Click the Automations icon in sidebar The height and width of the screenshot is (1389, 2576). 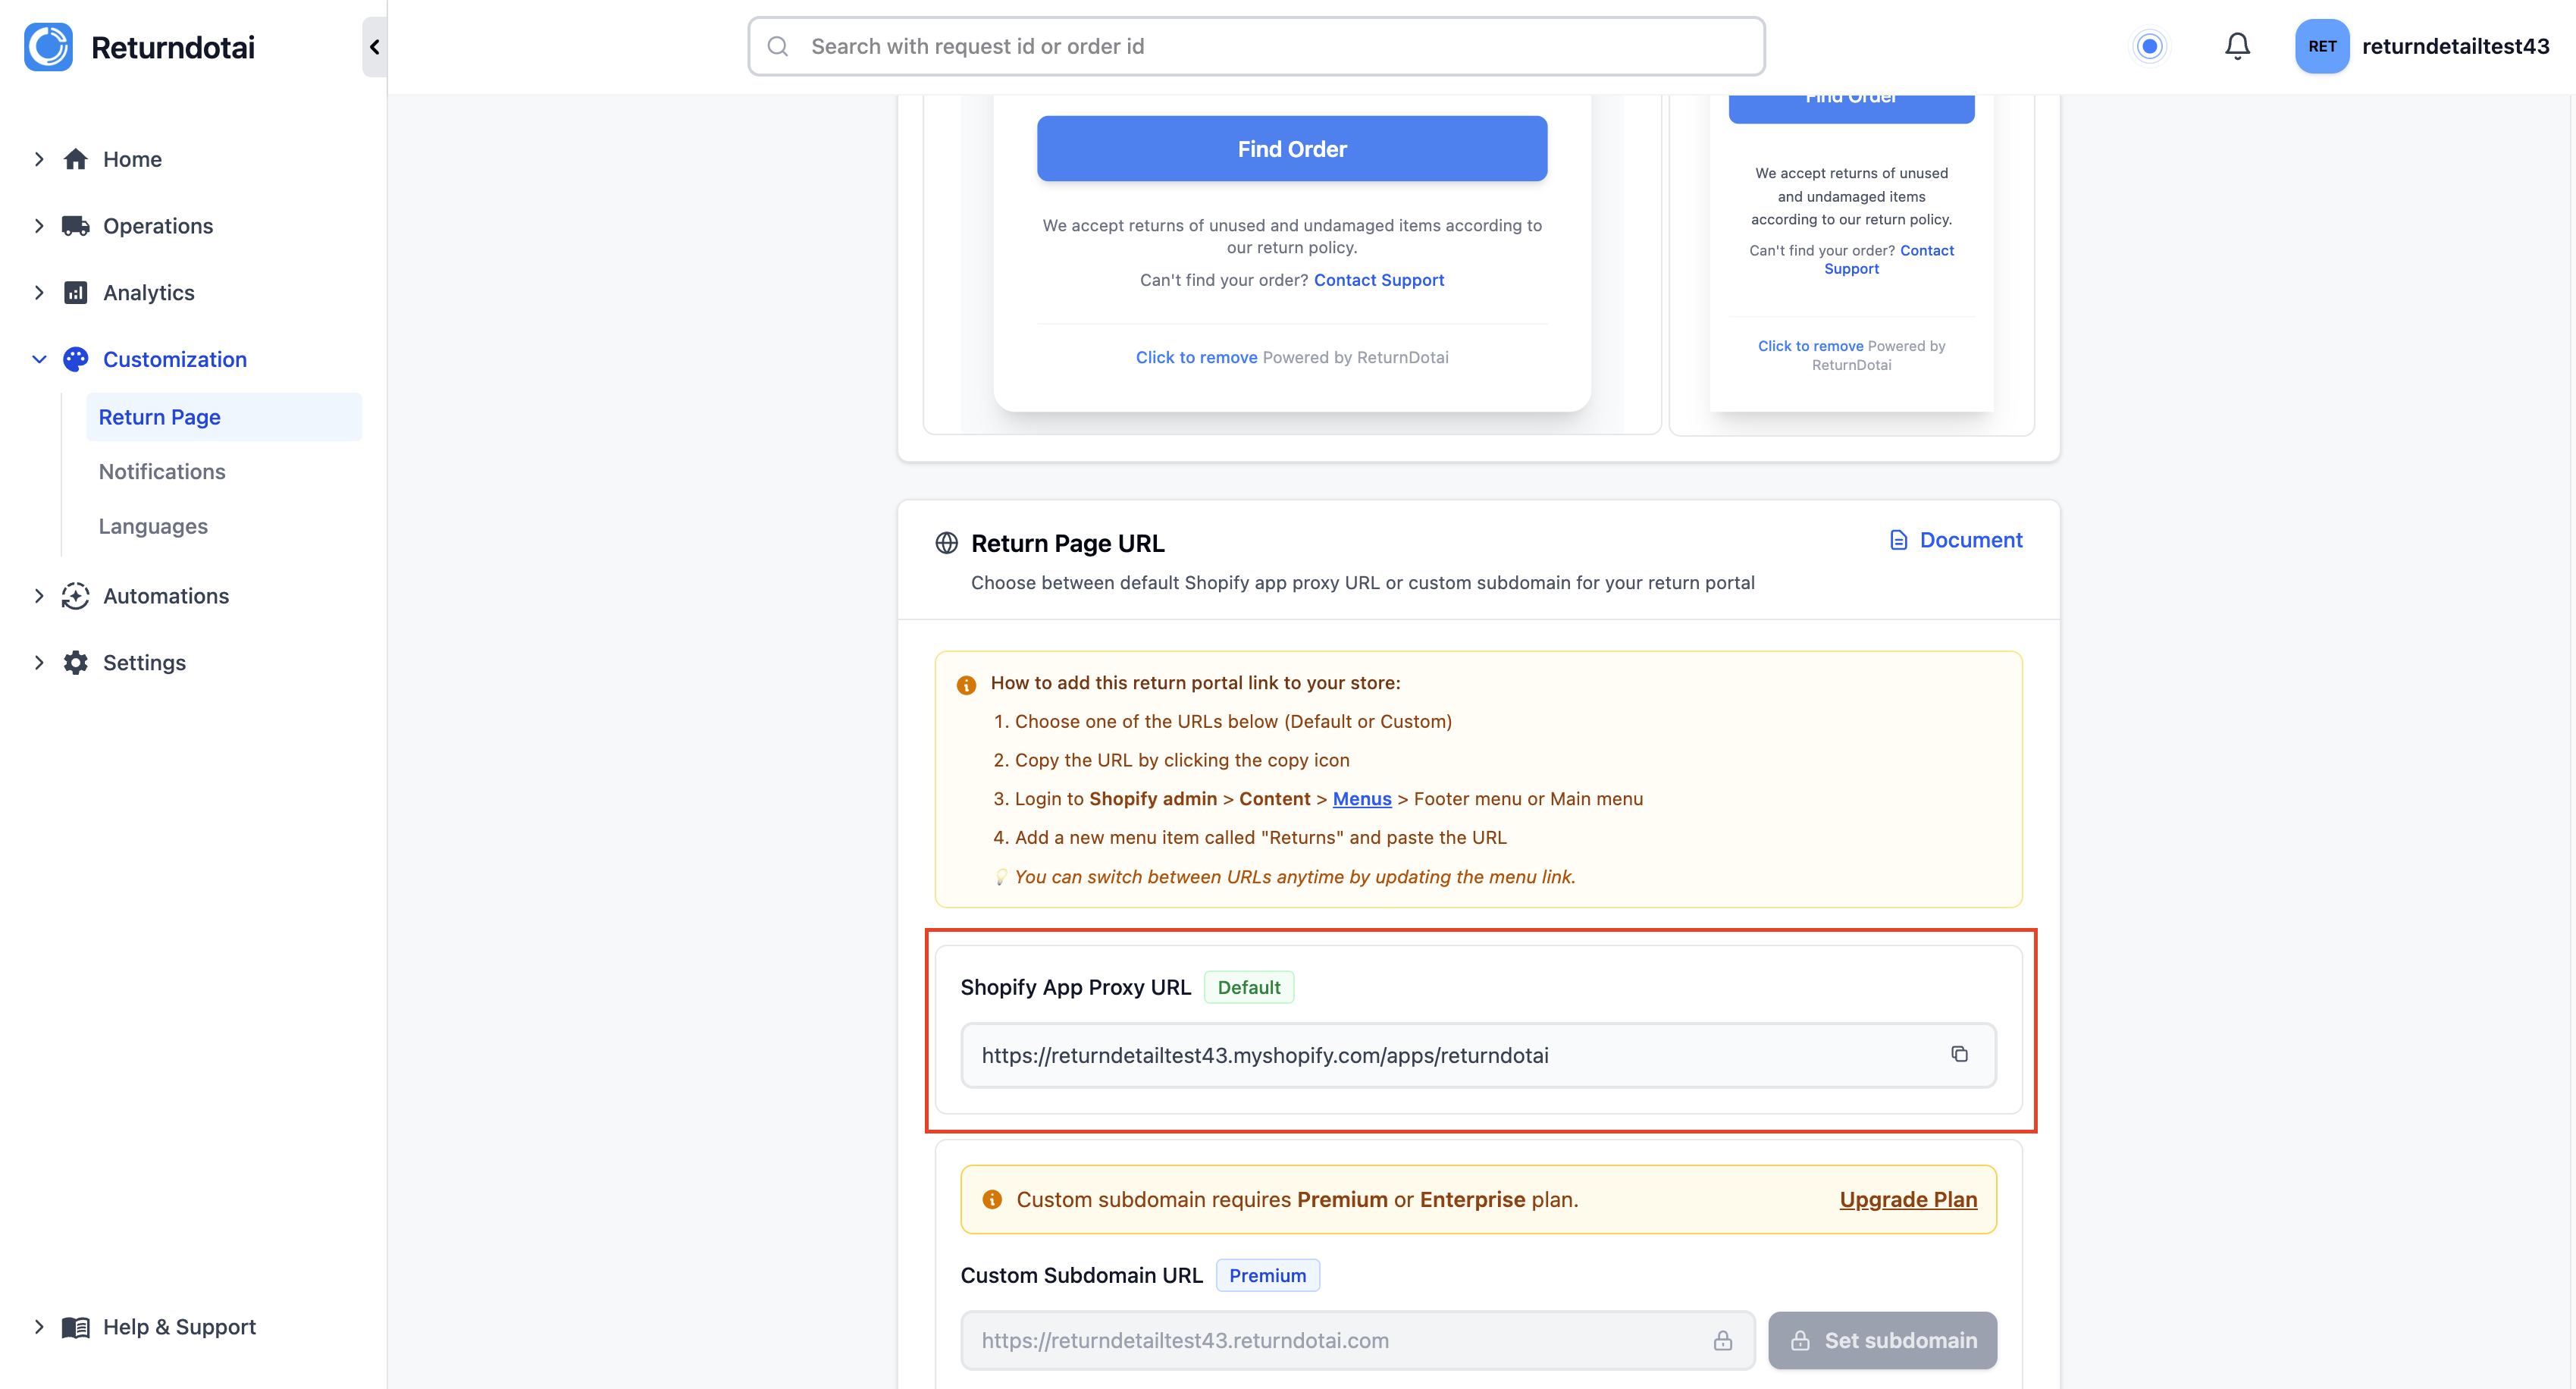(76, 596)
